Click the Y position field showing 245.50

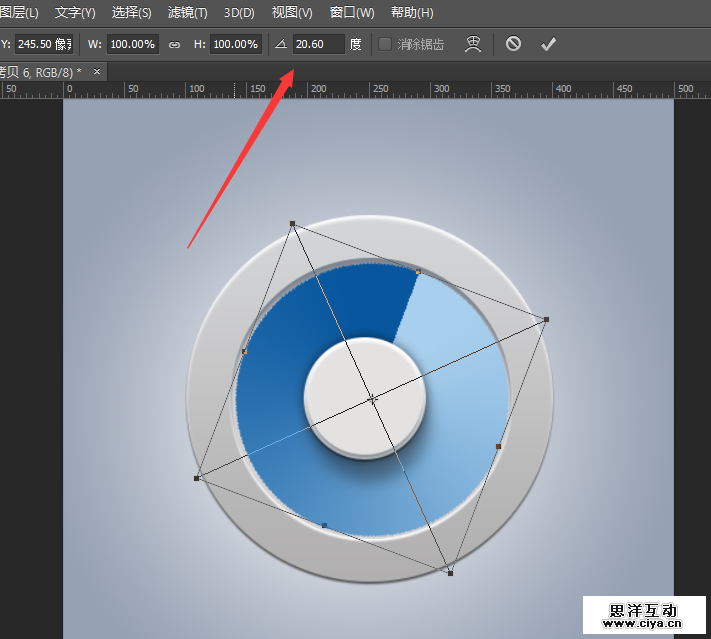tap(43, 45)
